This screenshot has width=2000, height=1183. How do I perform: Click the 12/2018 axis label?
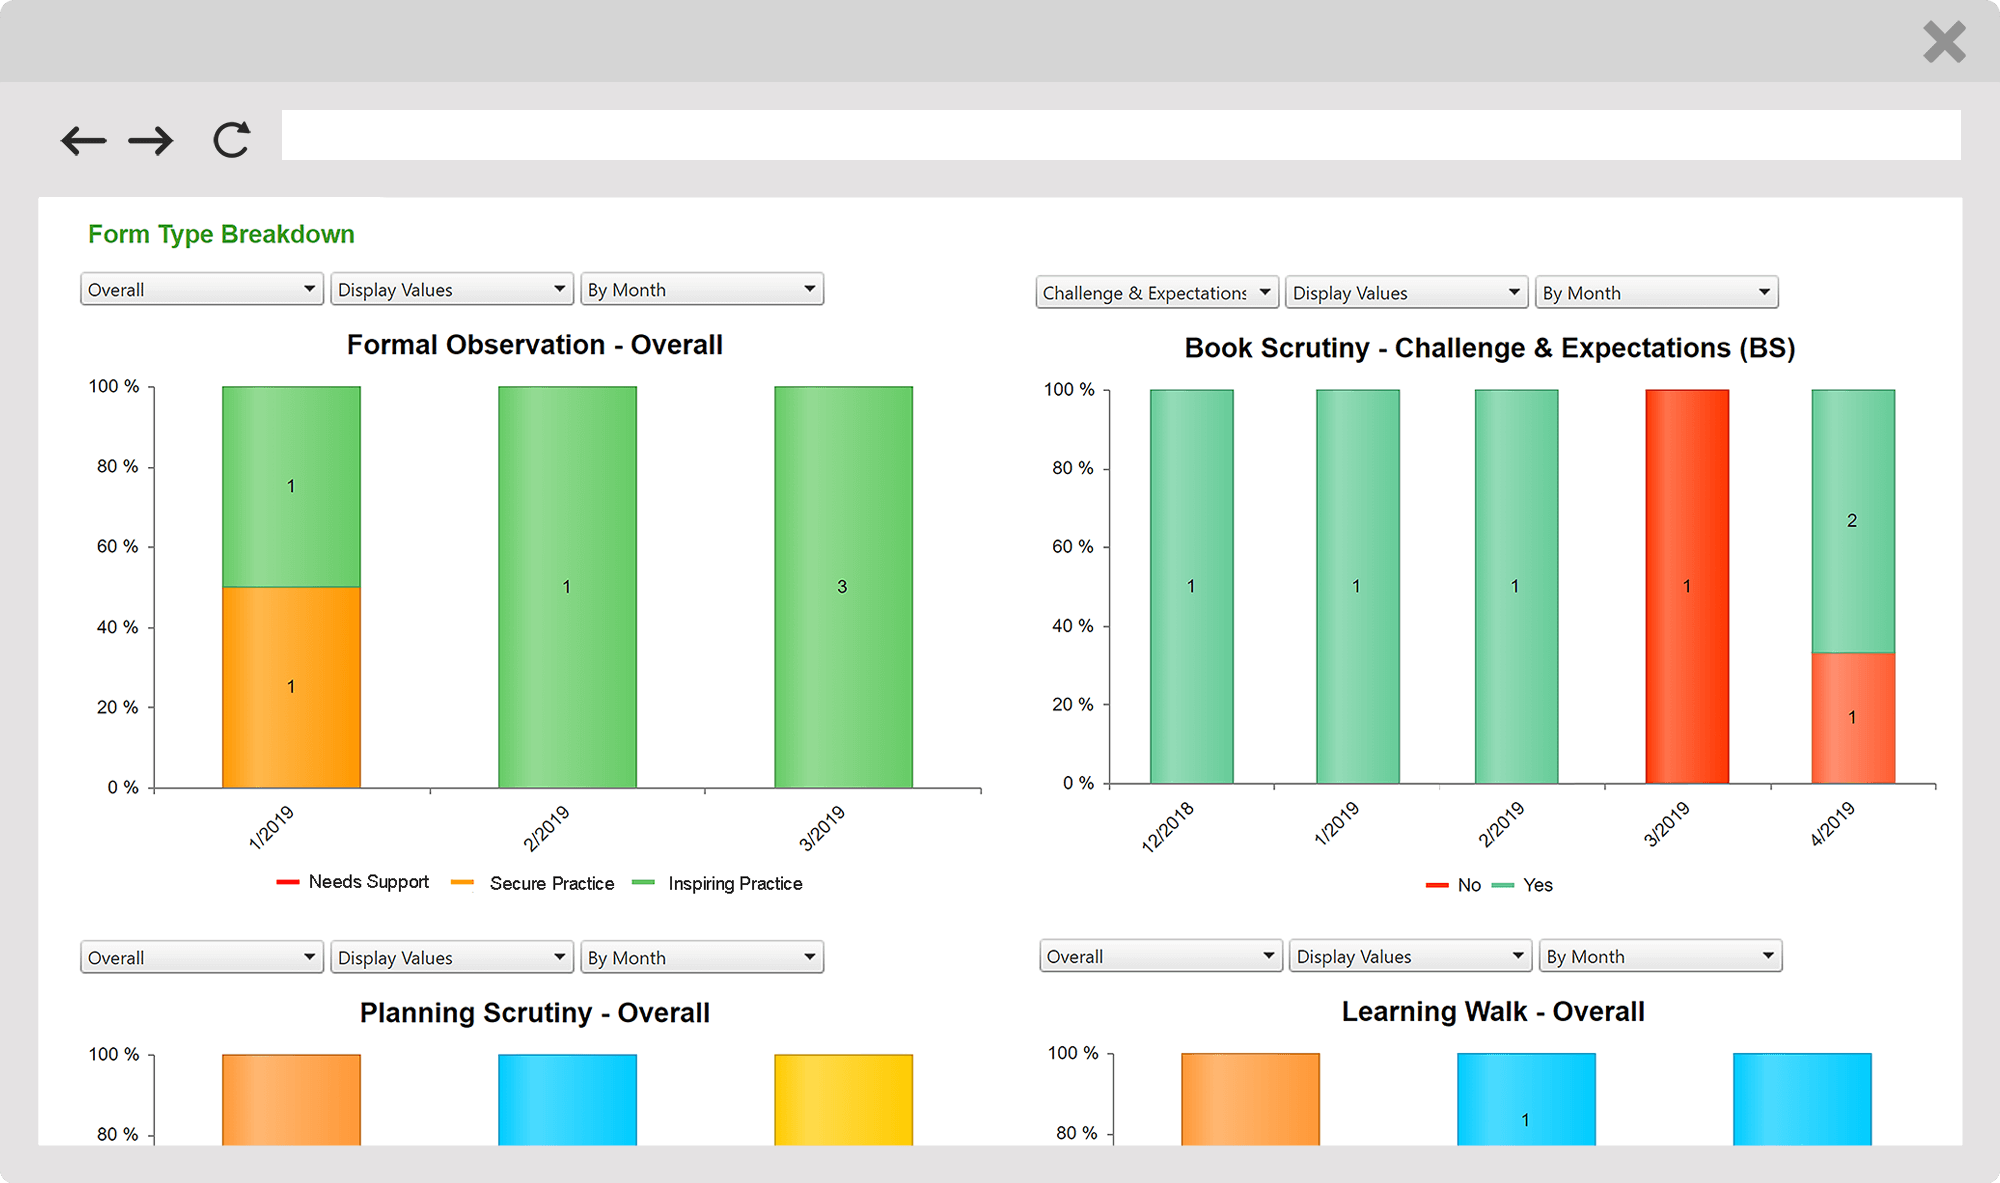click(1168, 827)
